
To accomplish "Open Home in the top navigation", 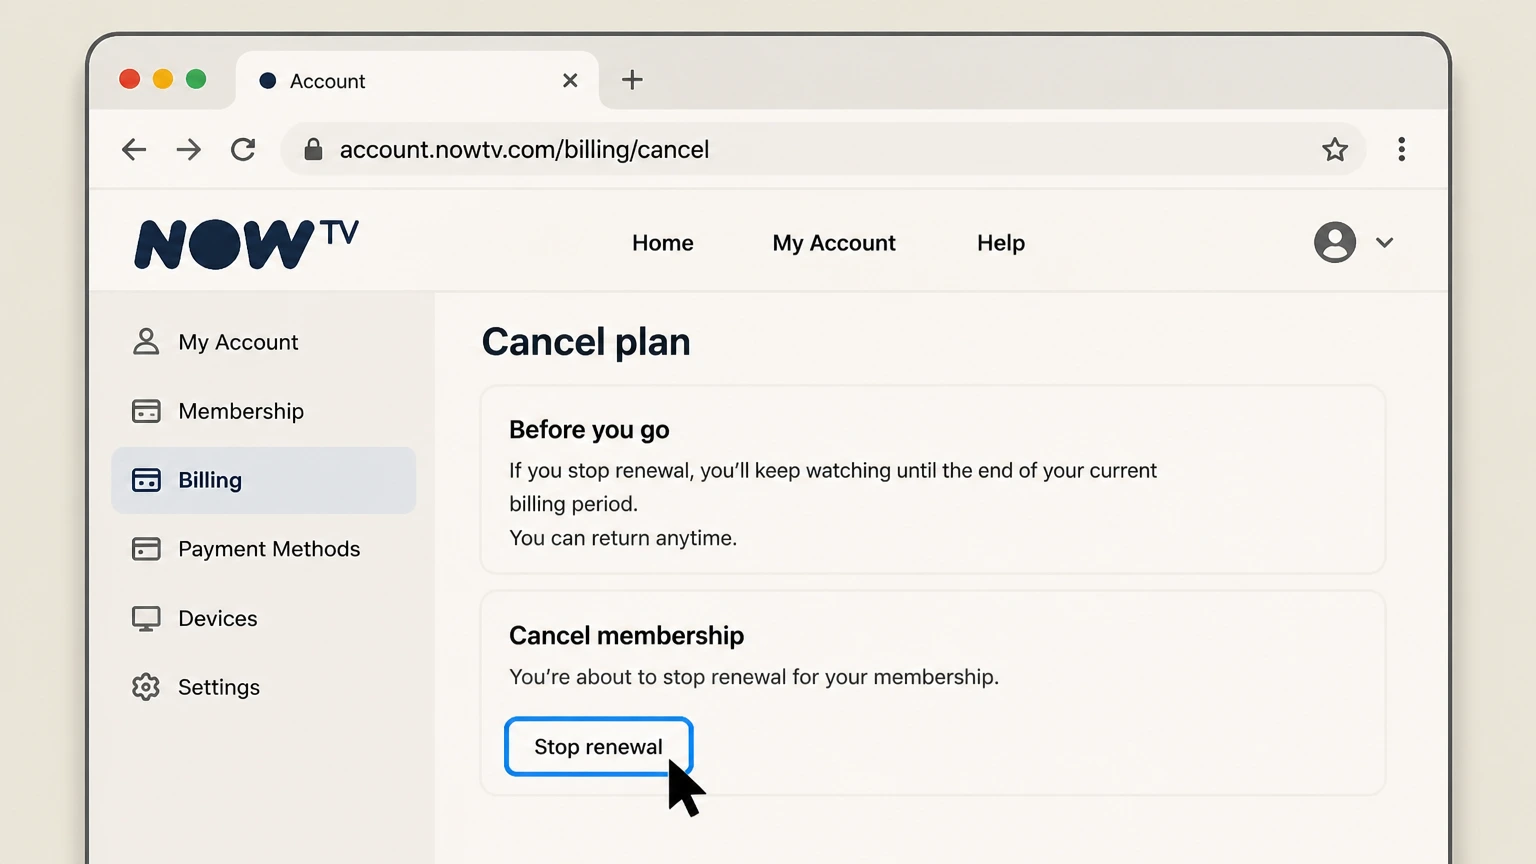I will (x=663, y=243).
